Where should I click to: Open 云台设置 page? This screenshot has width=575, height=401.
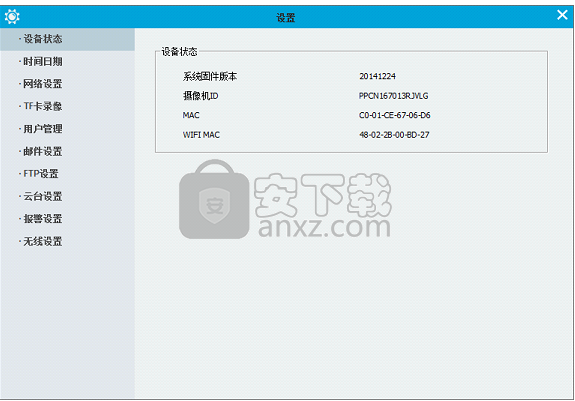tap(67, 196)
